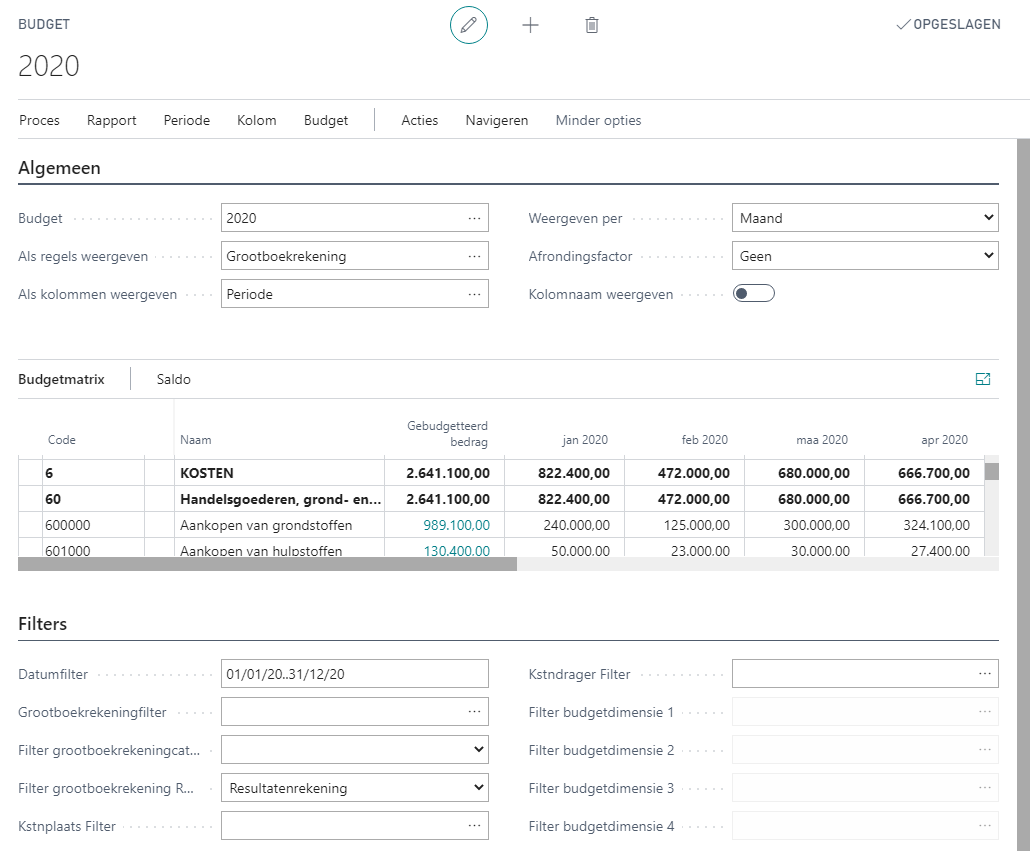Viewport: 1030px width, 851px height.
Task: Open ellipsis for Grootboekrekeningfilter
Action: 474,712
